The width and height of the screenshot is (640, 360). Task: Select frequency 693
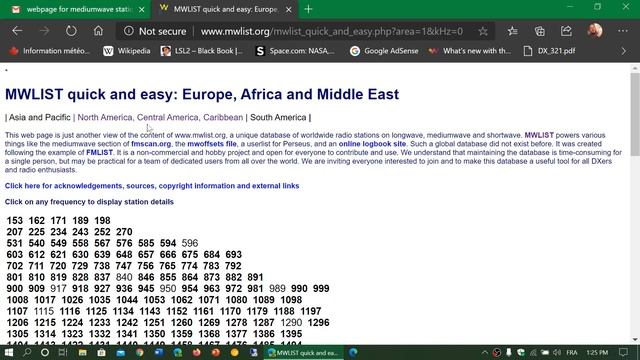coord(233,255)
